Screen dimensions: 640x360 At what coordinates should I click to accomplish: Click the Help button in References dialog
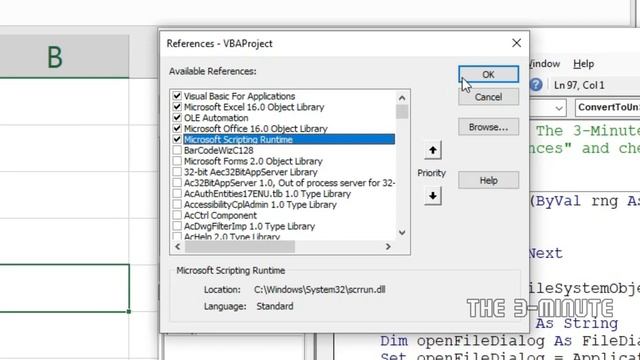(x=489, y=180)
